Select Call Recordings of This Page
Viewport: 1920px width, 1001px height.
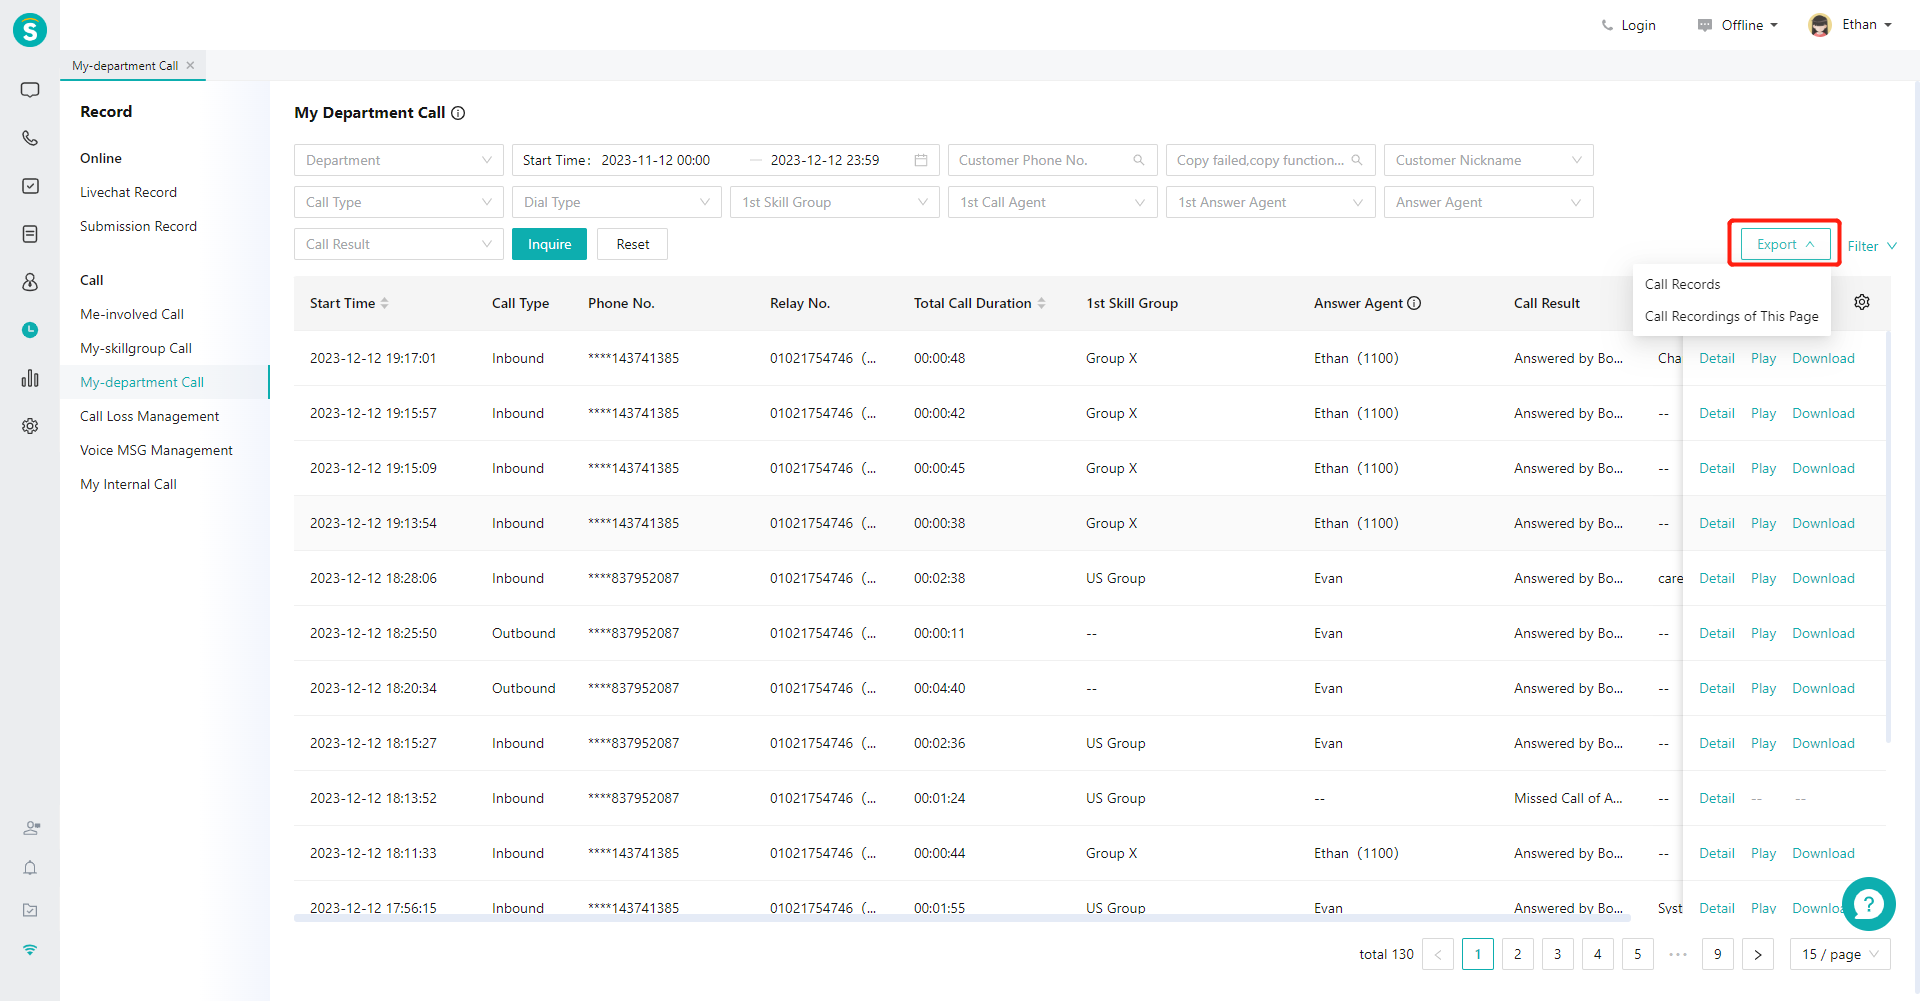tap(1731, 316)
